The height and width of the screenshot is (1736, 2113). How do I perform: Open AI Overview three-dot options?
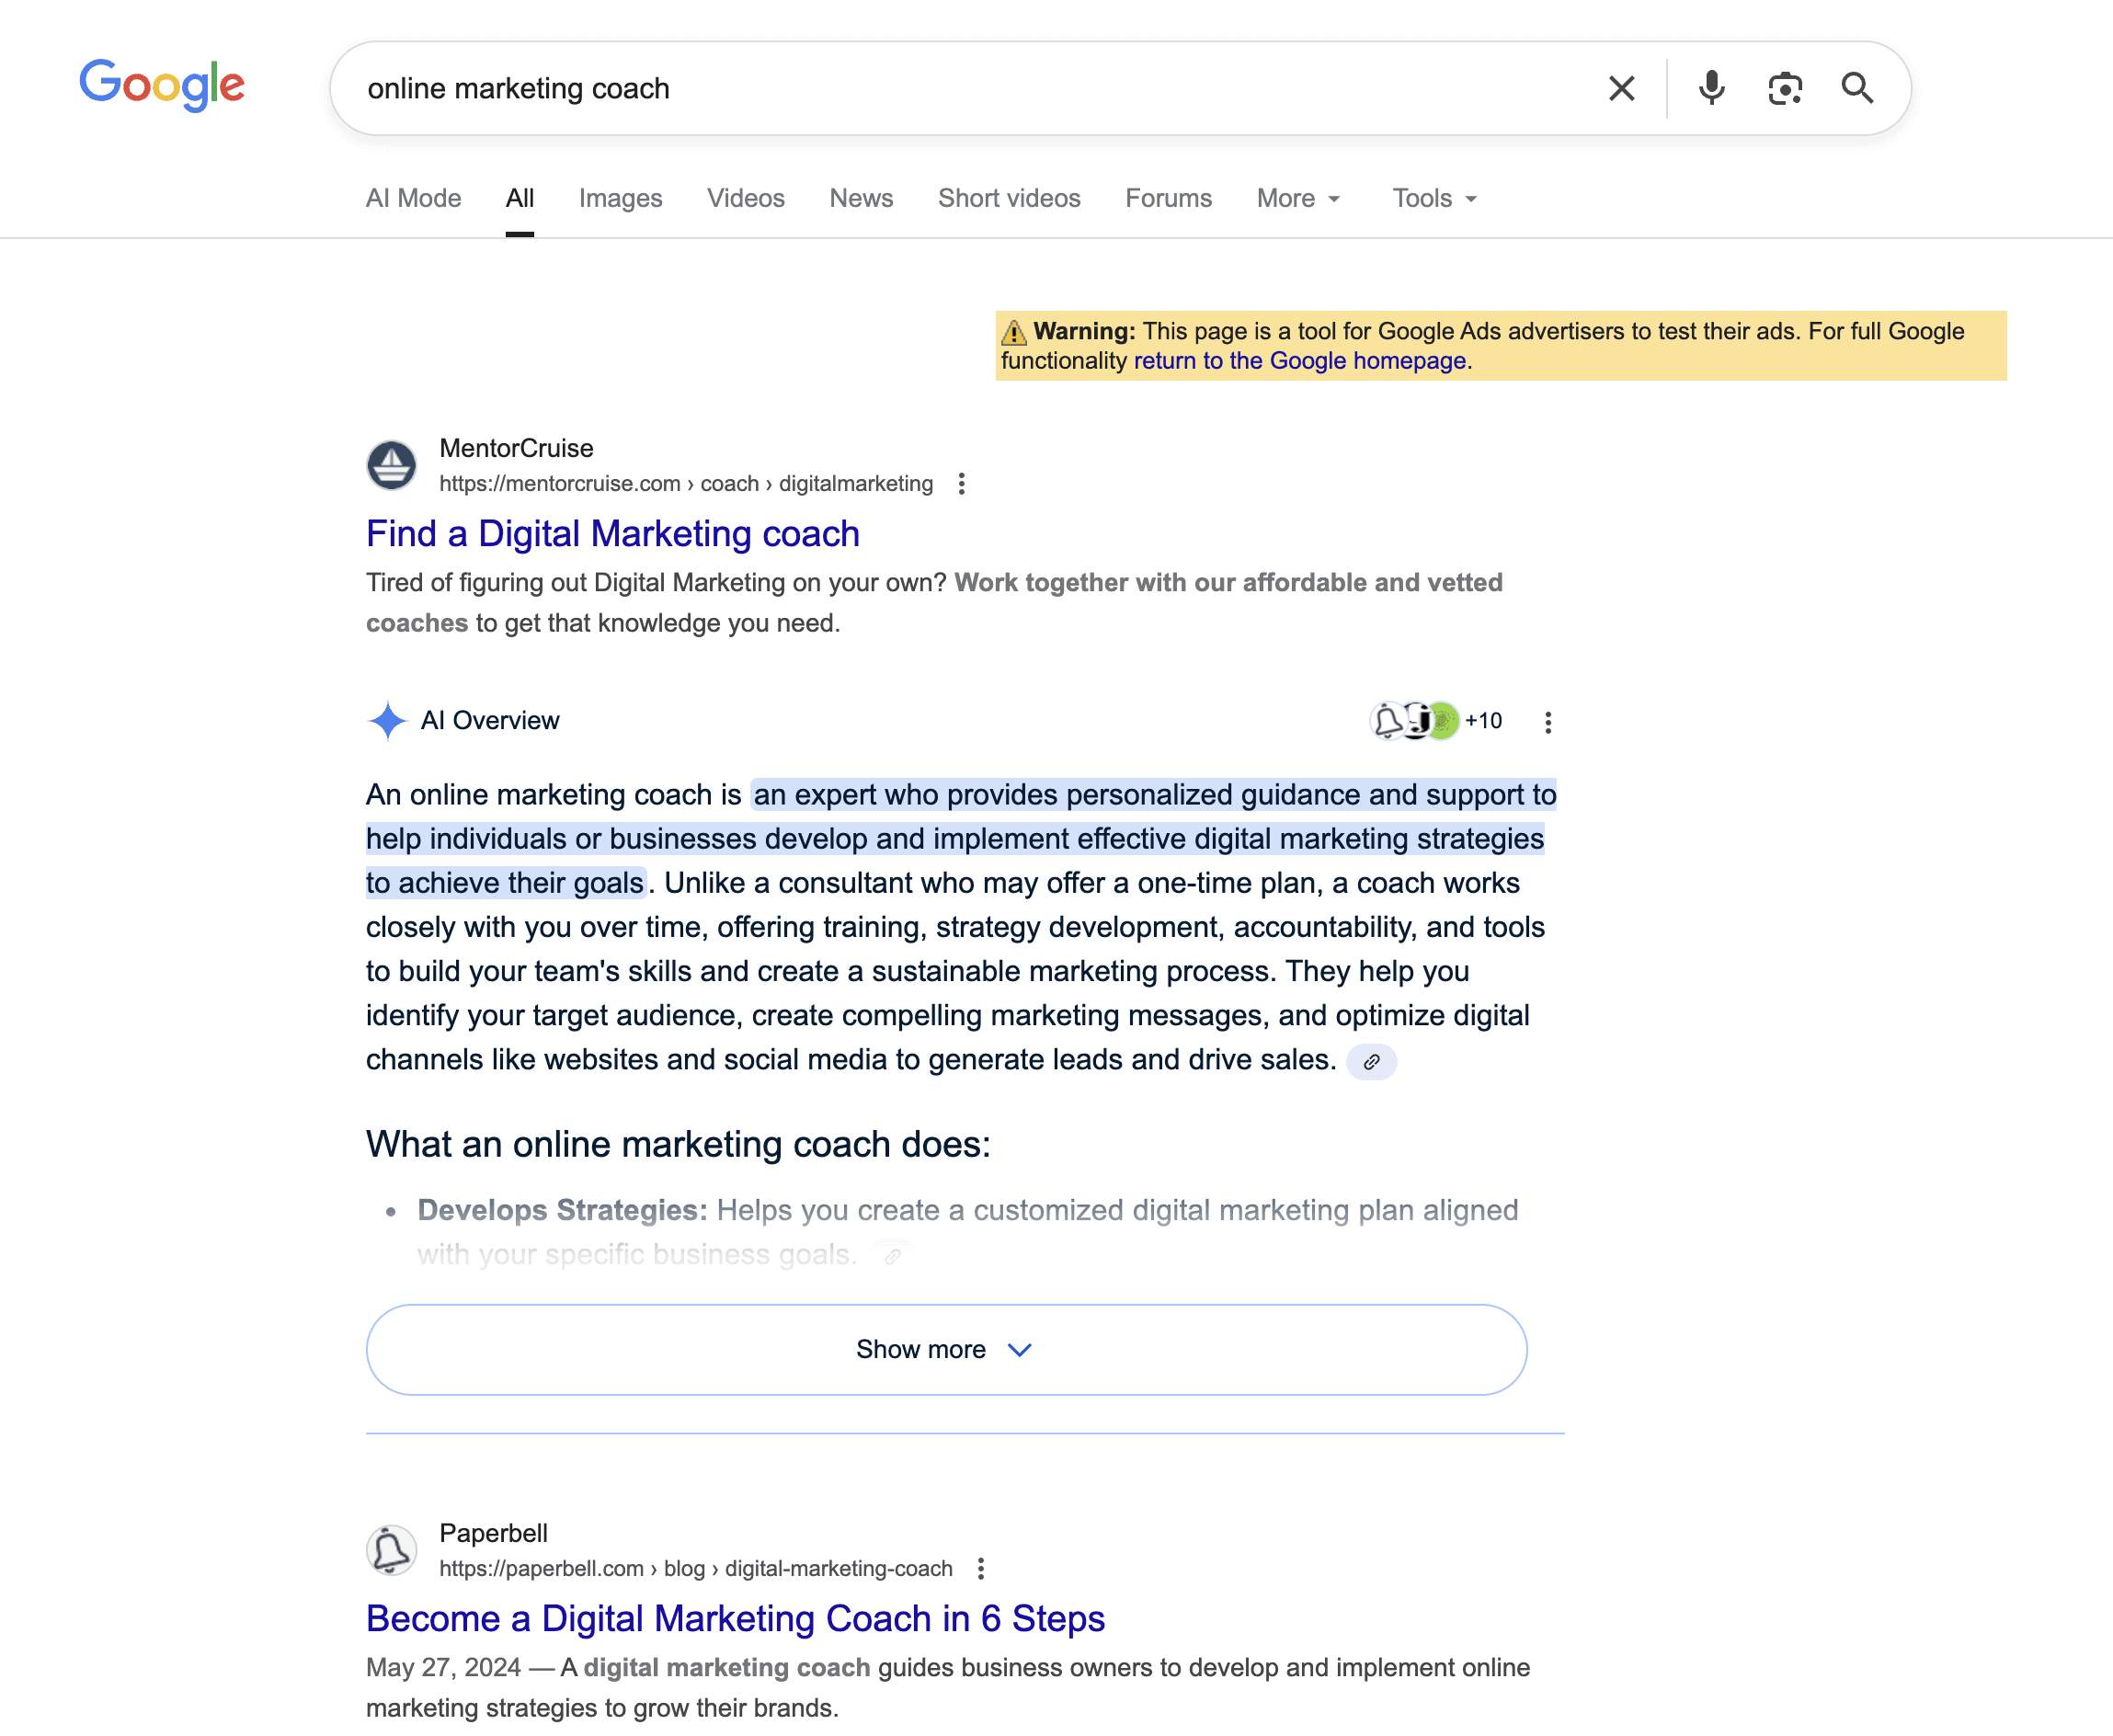(x=1547, y=722)
